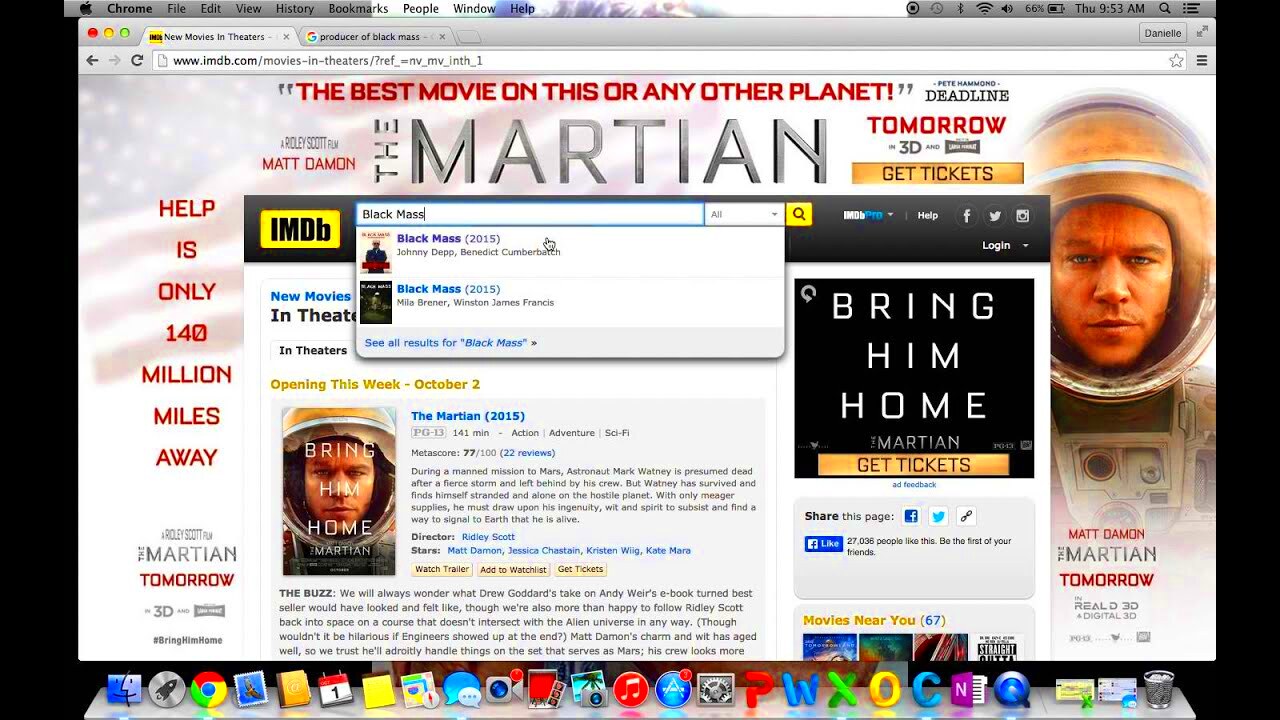Open search category 'All' dropdown
This screenshot has width=1280, height=720.
tap(744, 214)
